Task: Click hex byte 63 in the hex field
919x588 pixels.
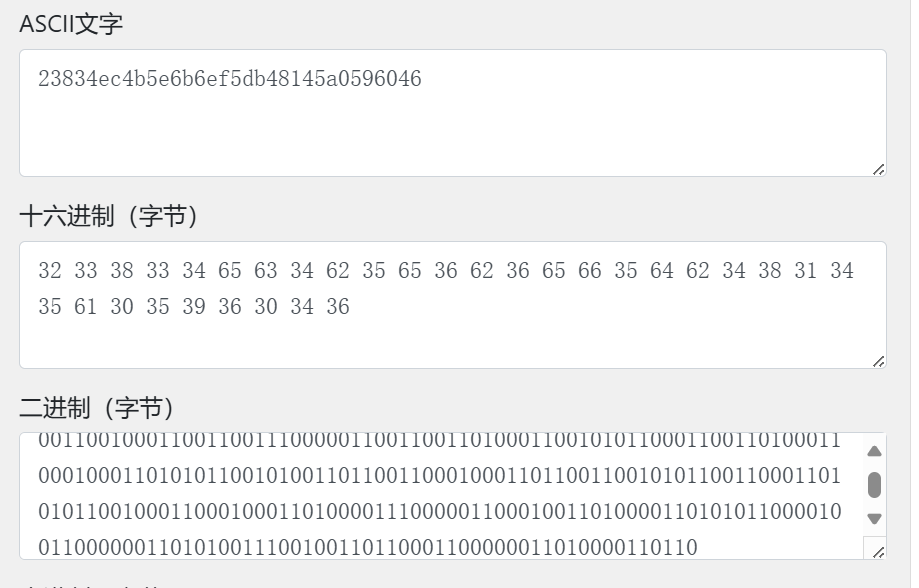Action: pos(266,271)
